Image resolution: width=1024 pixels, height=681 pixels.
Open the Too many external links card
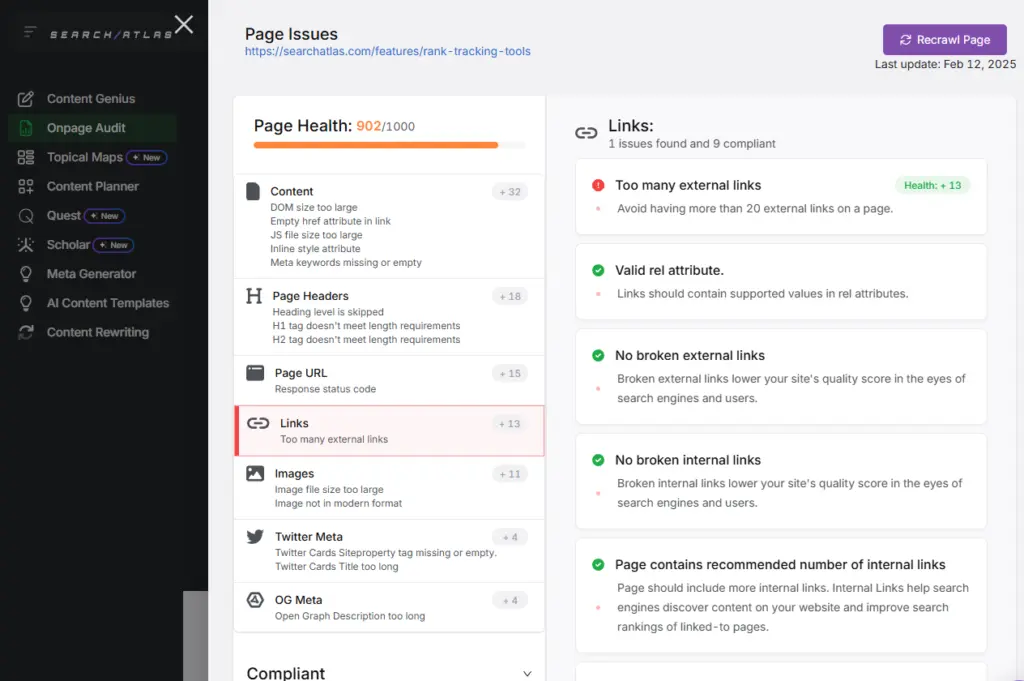click(781, 197)
